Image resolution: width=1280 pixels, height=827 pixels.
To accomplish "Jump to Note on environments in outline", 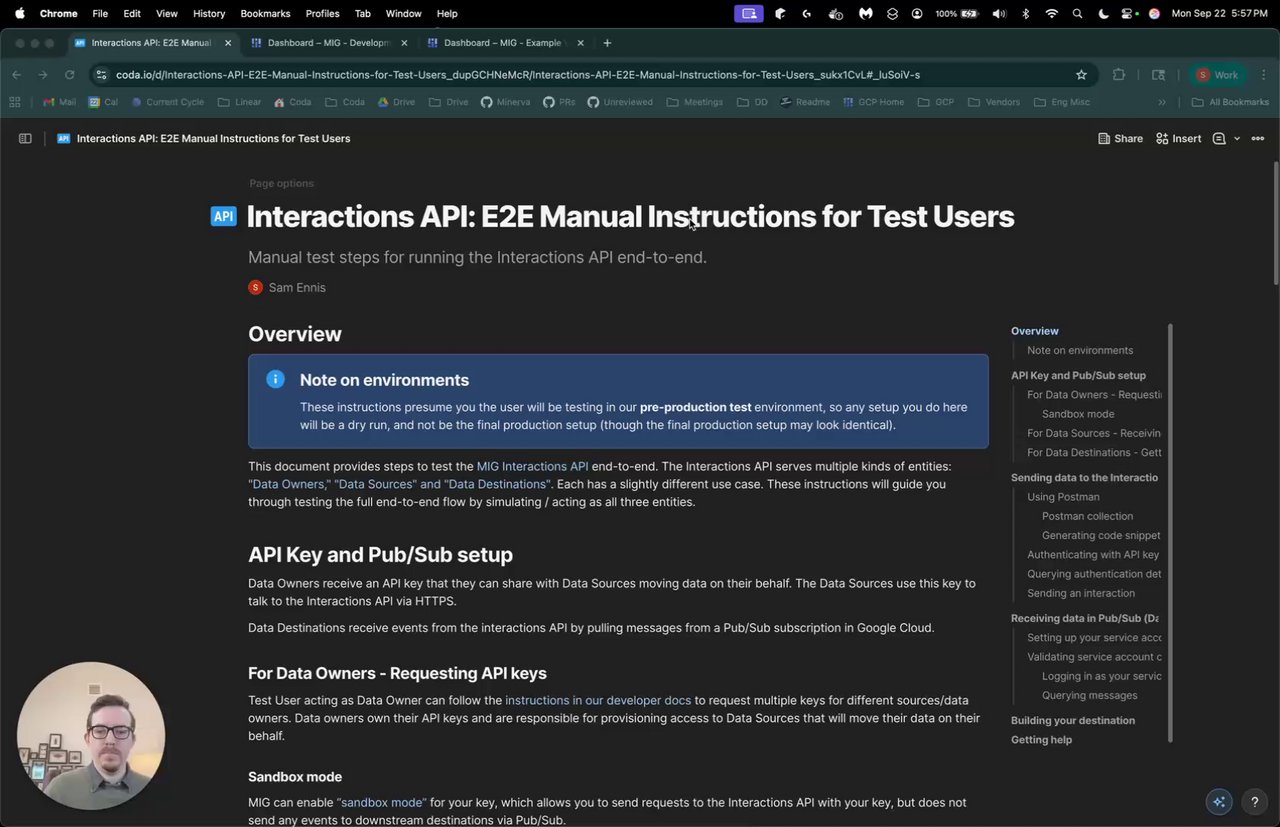I will (1080, 350).
